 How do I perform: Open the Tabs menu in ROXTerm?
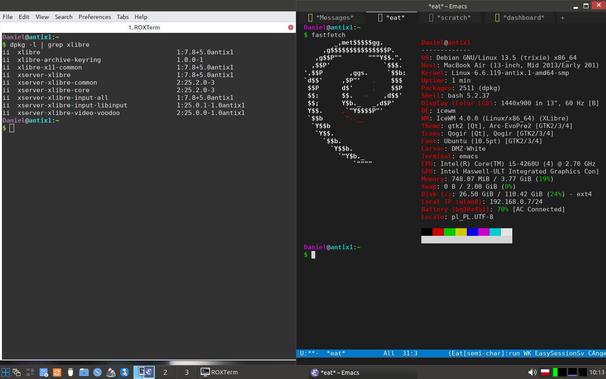[x=123, y=17]
